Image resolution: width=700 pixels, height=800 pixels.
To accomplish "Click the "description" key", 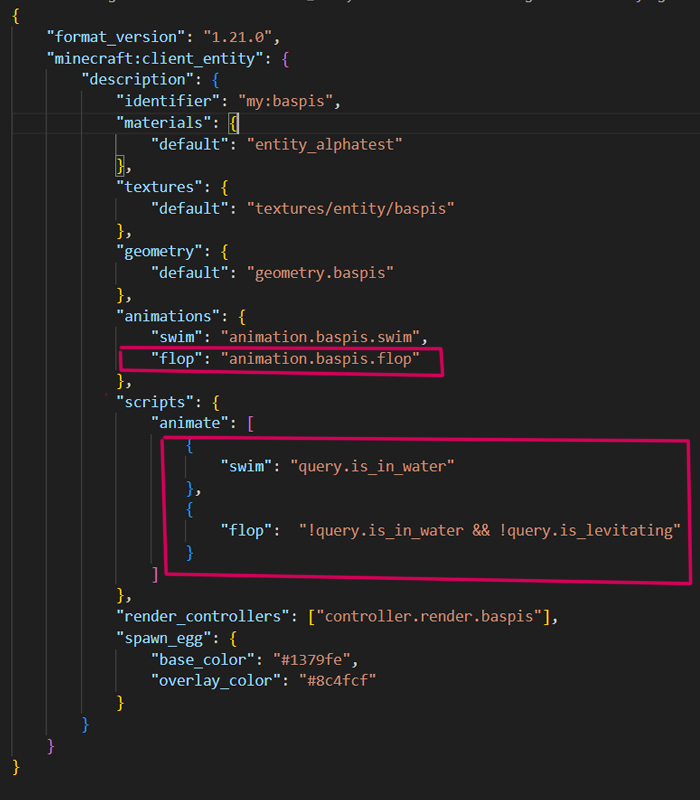I will pos(138,80).
